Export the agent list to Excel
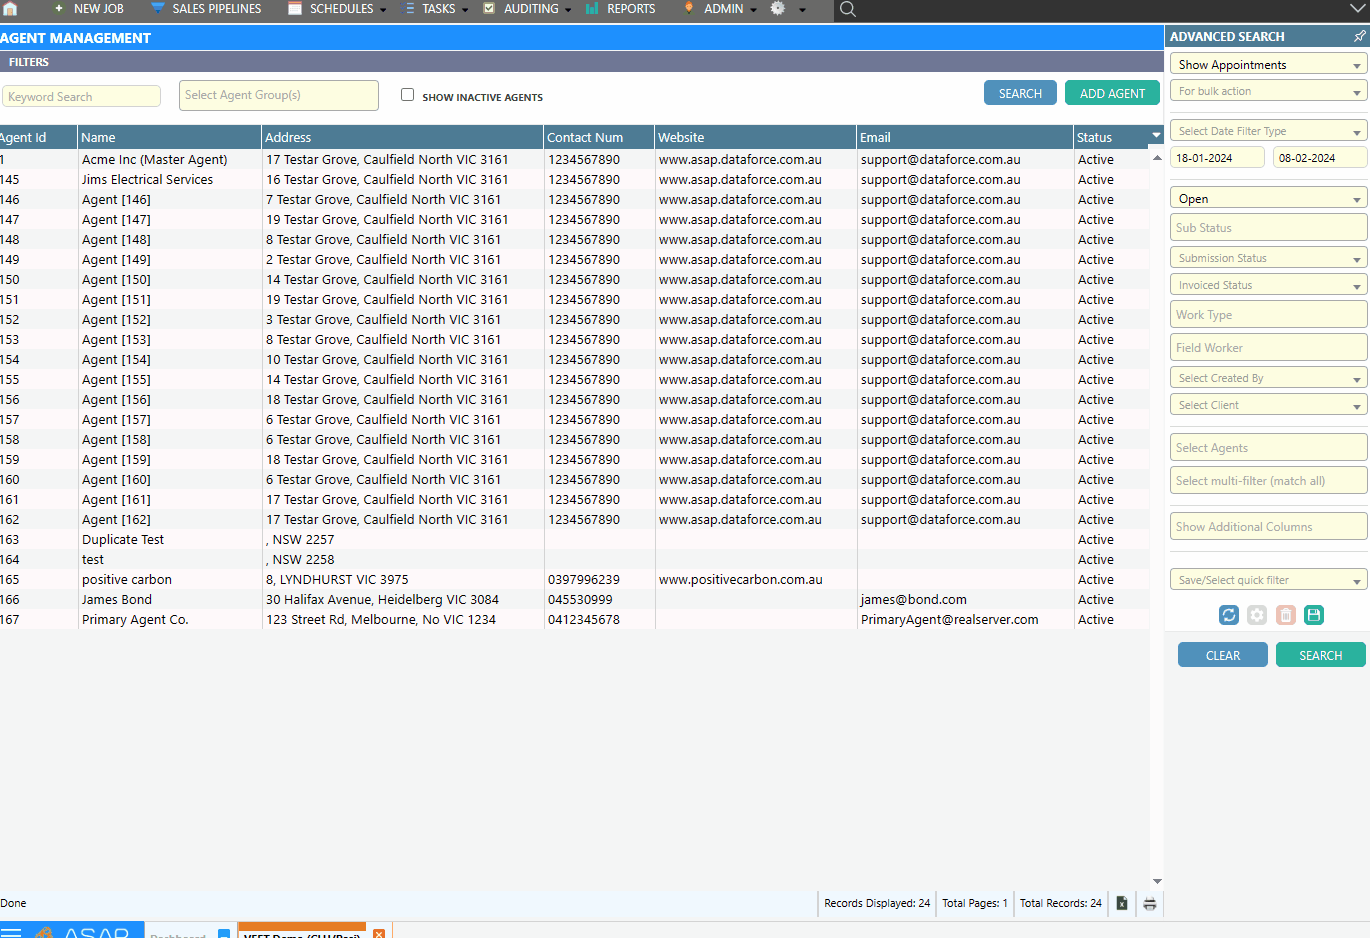This screenshot has width=1370, height=938. click(x=1121, y=903)
